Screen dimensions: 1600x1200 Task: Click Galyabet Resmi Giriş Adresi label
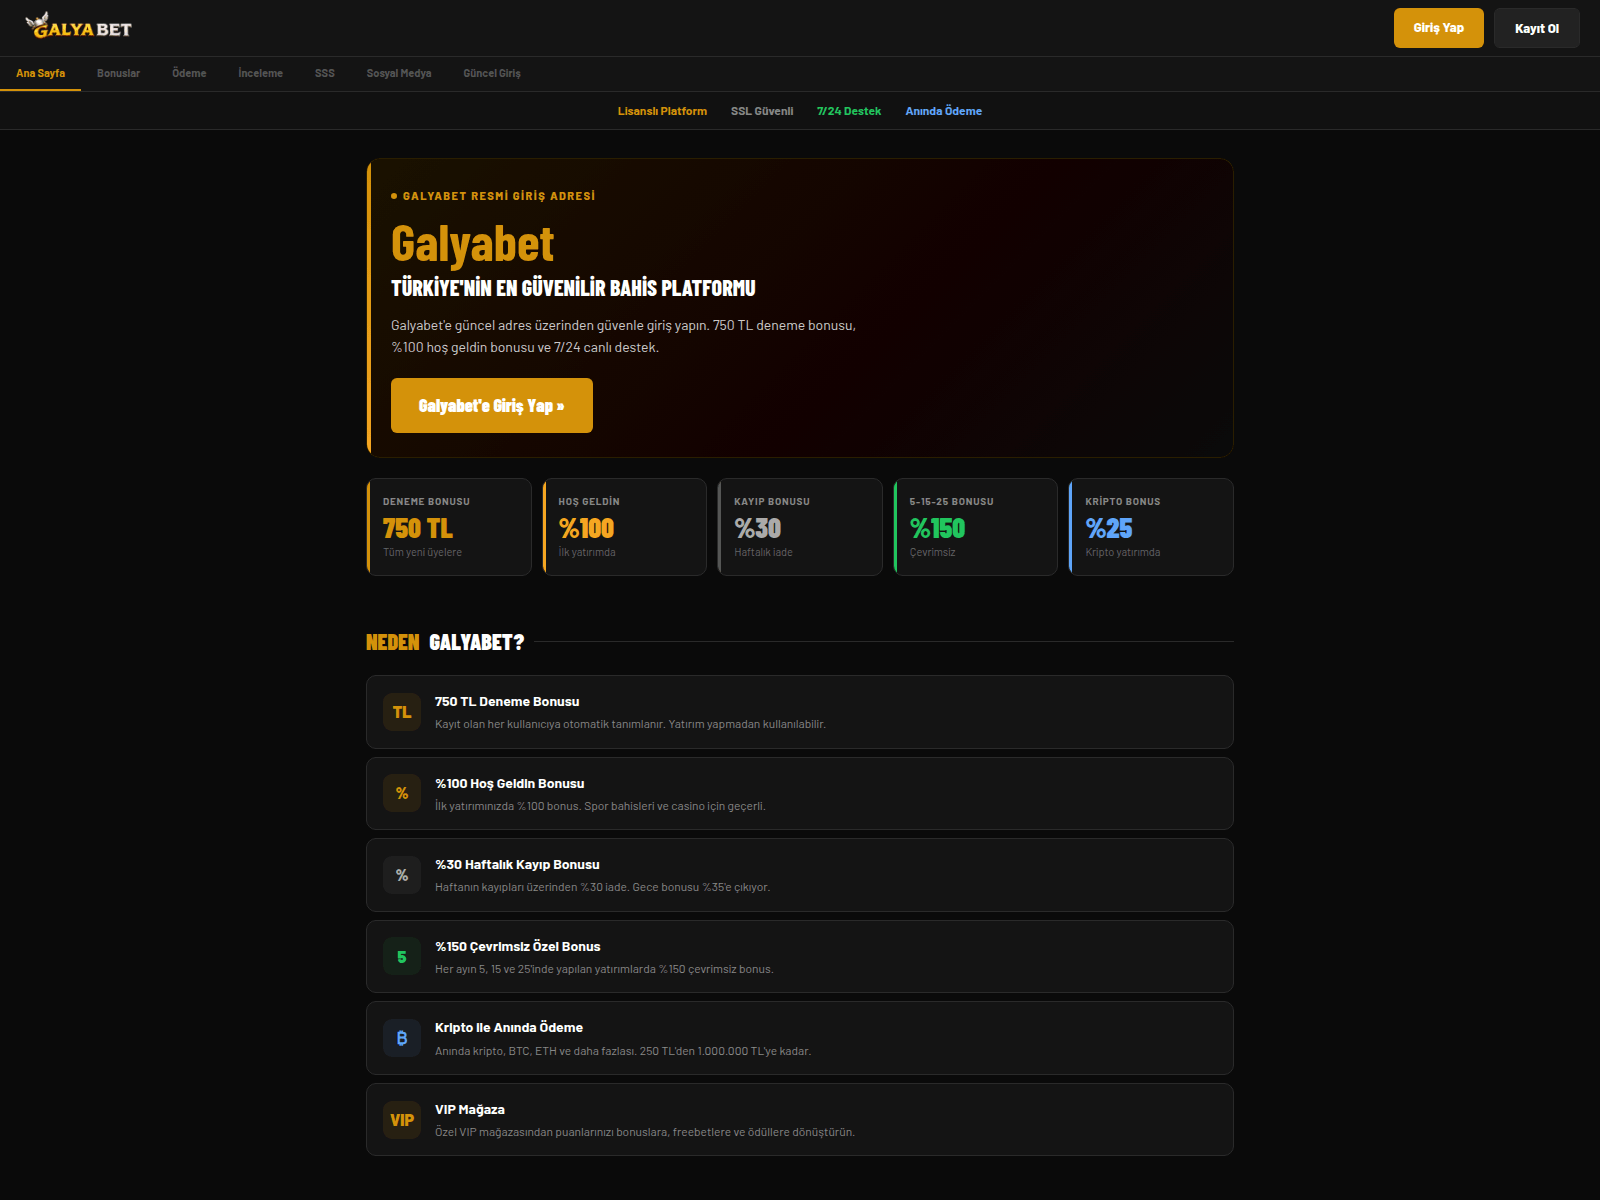[498, 196]
